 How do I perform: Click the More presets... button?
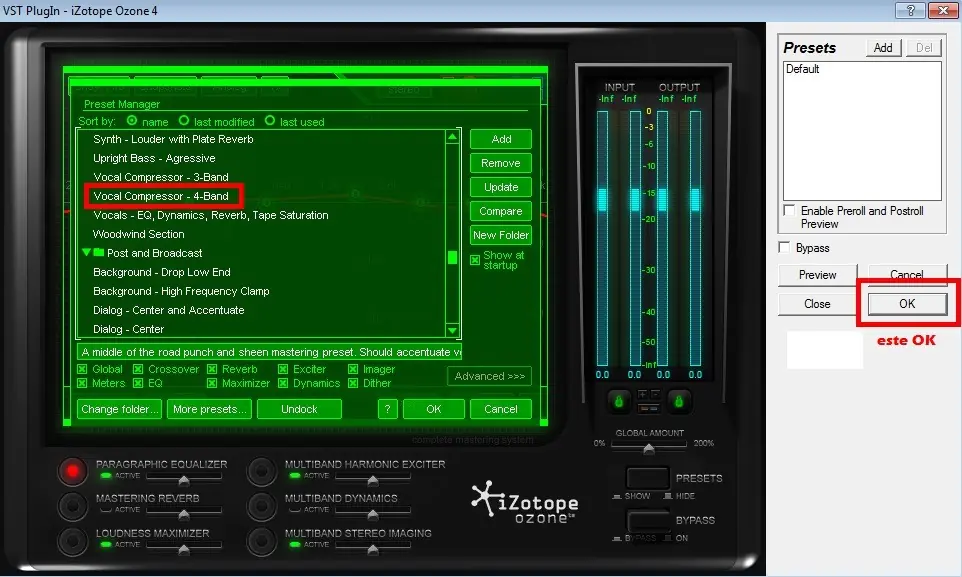pyautogui.click(x=210, y=409)
